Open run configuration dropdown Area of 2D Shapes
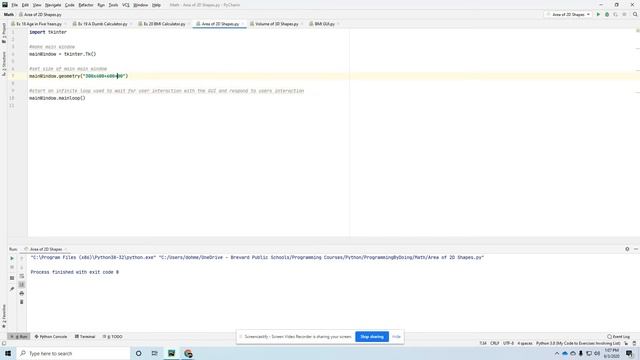Viewport: 640px width, 360px height. [x=568, y=14]
